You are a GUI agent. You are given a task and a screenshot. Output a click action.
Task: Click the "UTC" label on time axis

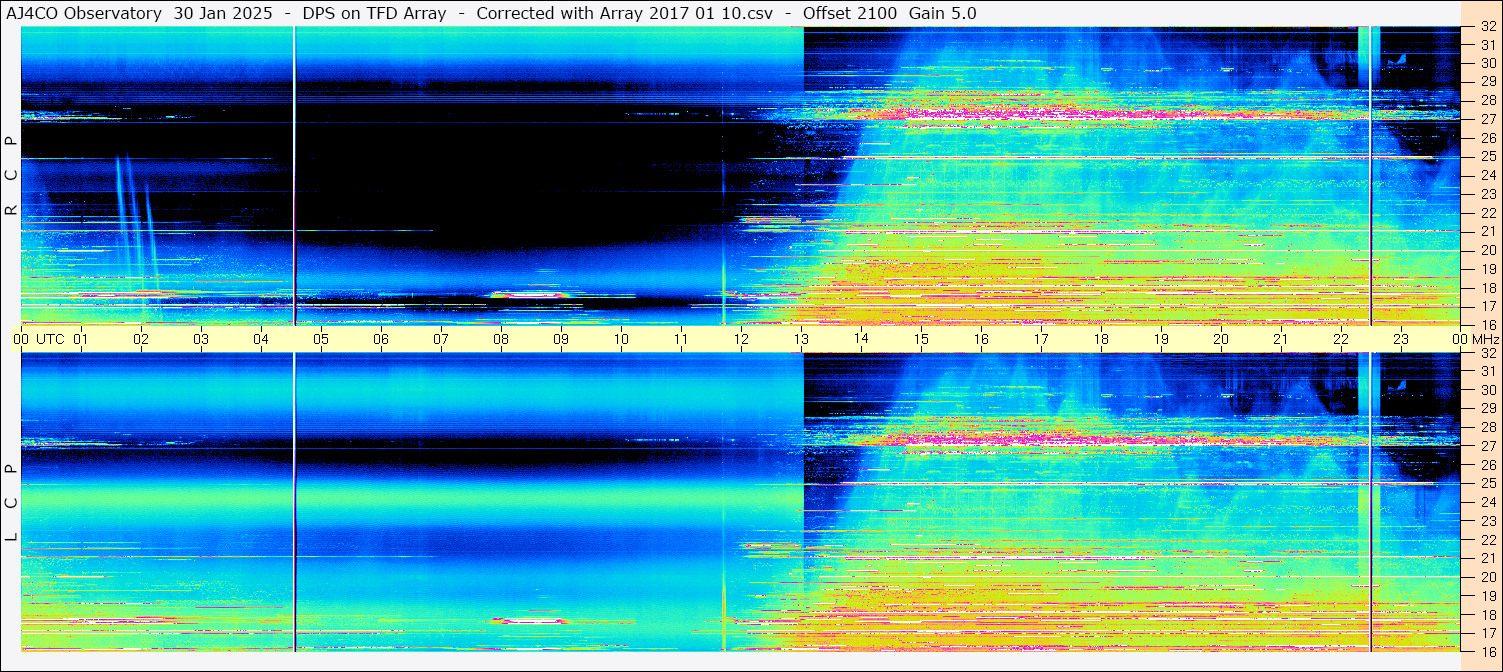click(51, 339)
